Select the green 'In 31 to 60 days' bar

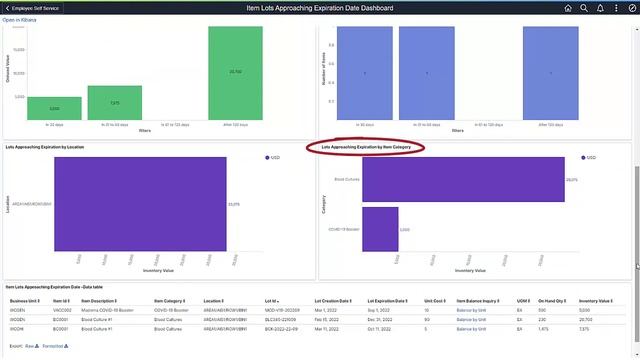[115, 102]
